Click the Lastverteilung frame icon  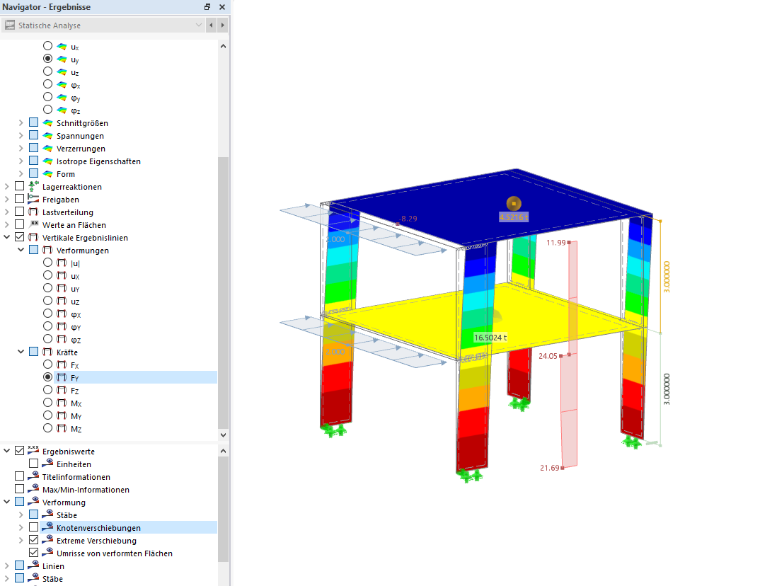coord(33,212)
